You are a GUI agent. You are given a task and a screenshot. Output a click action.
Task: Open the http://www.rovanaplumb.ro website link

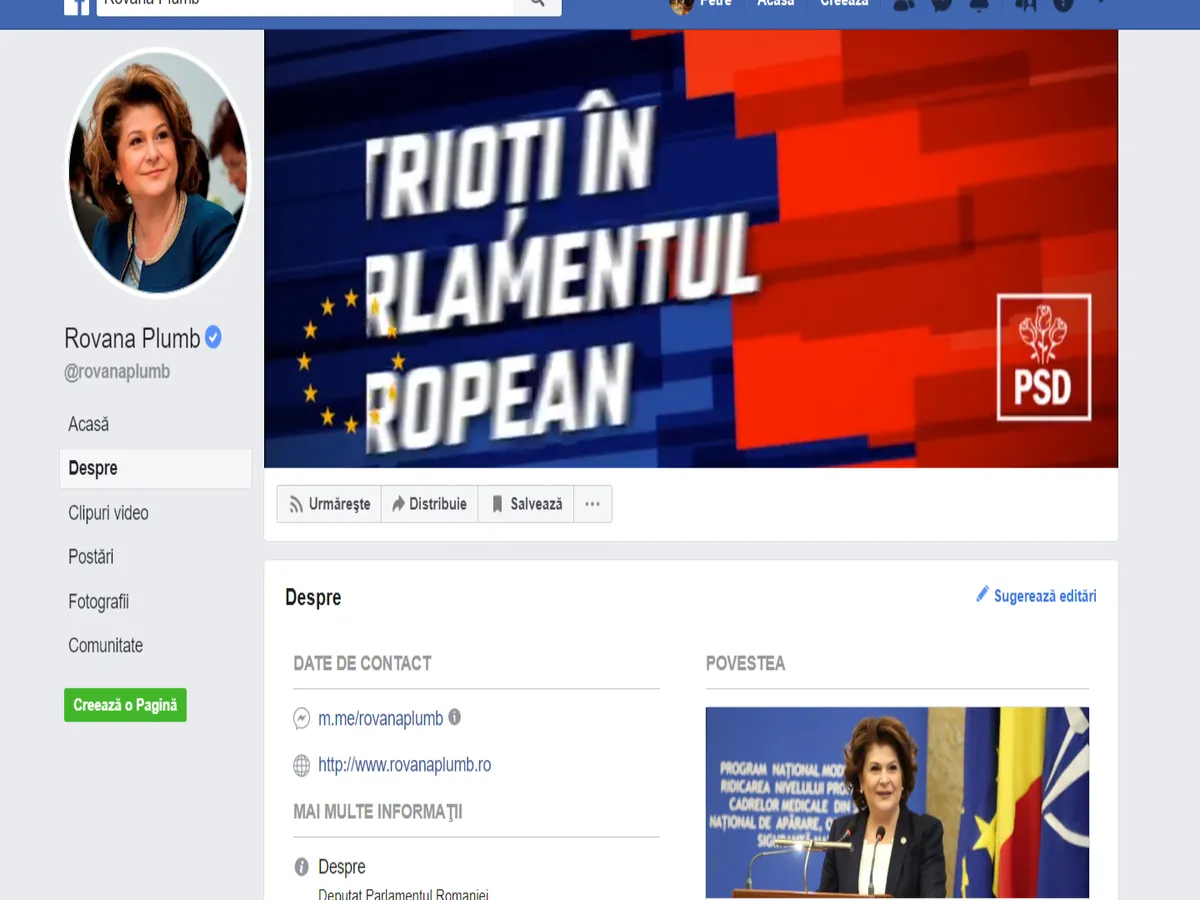405,765
